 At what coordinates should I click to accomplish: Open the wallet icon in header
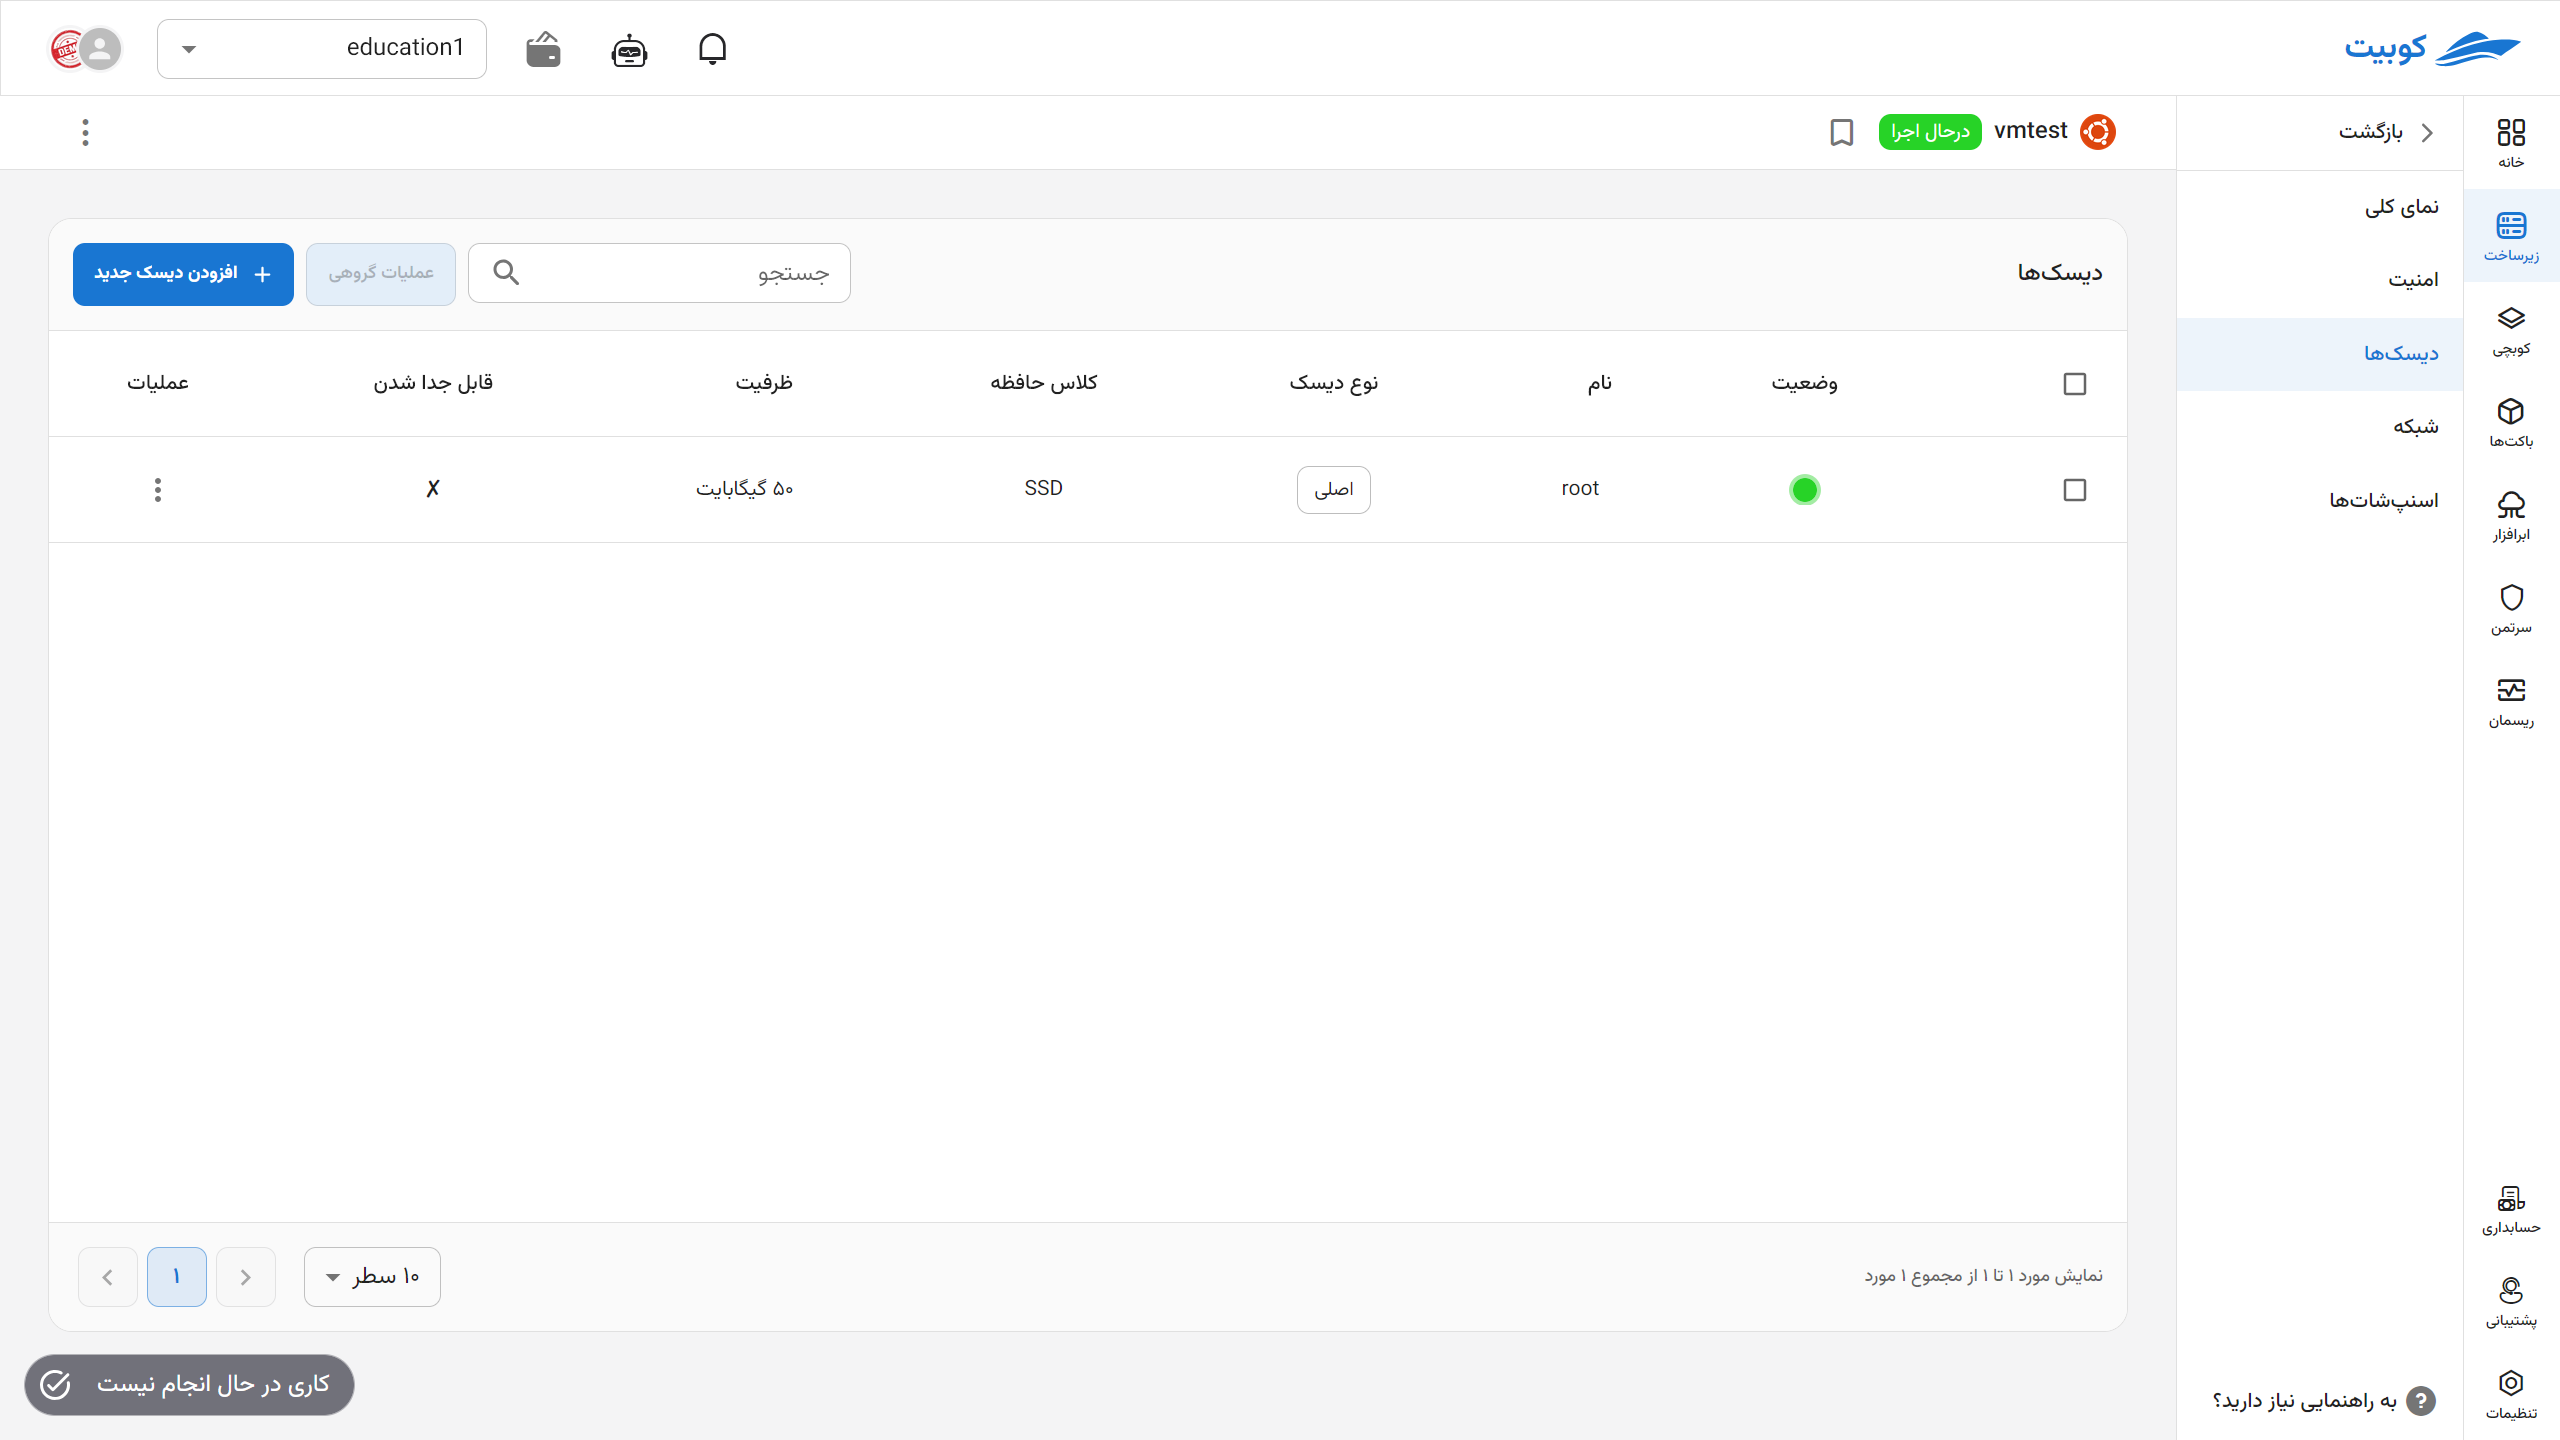(x=543, y=49)
